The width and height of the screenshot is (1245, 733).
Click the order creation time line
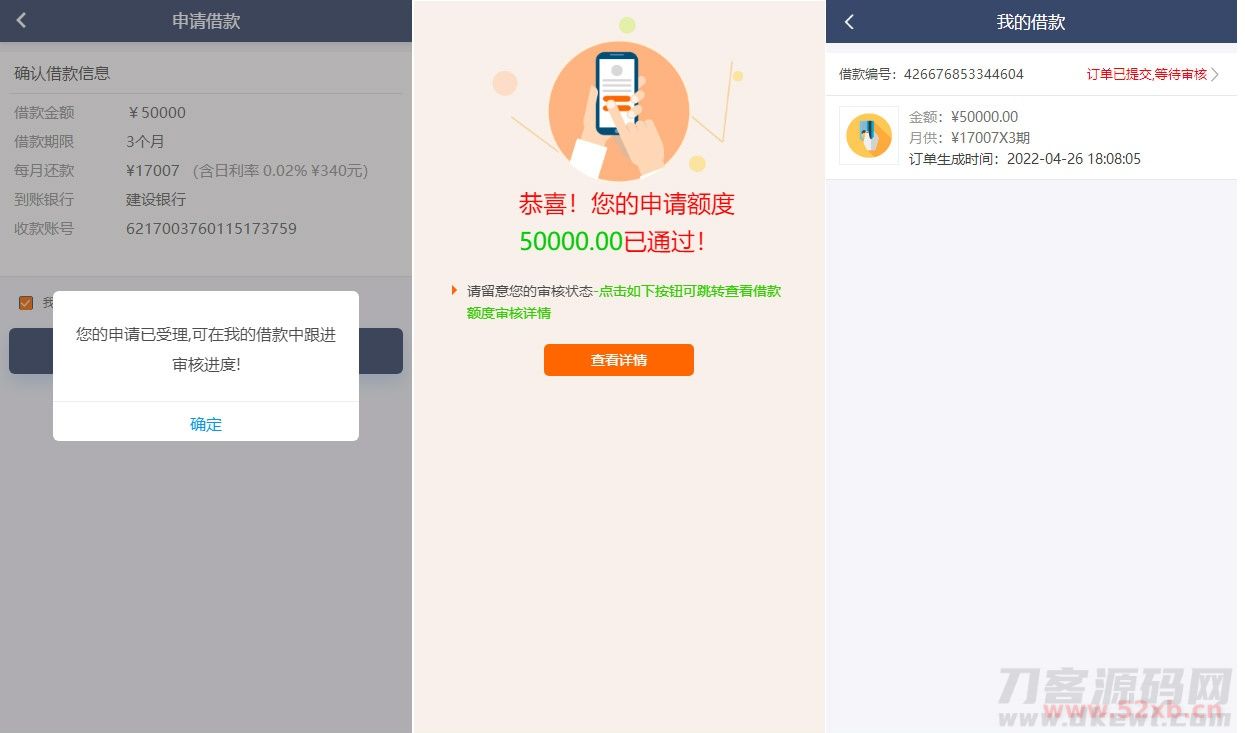[1025, 159]
